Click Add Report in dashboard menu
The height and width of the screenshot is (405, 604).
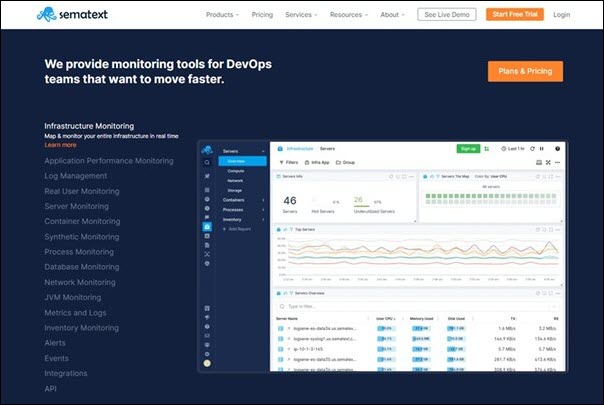[237, 229]
